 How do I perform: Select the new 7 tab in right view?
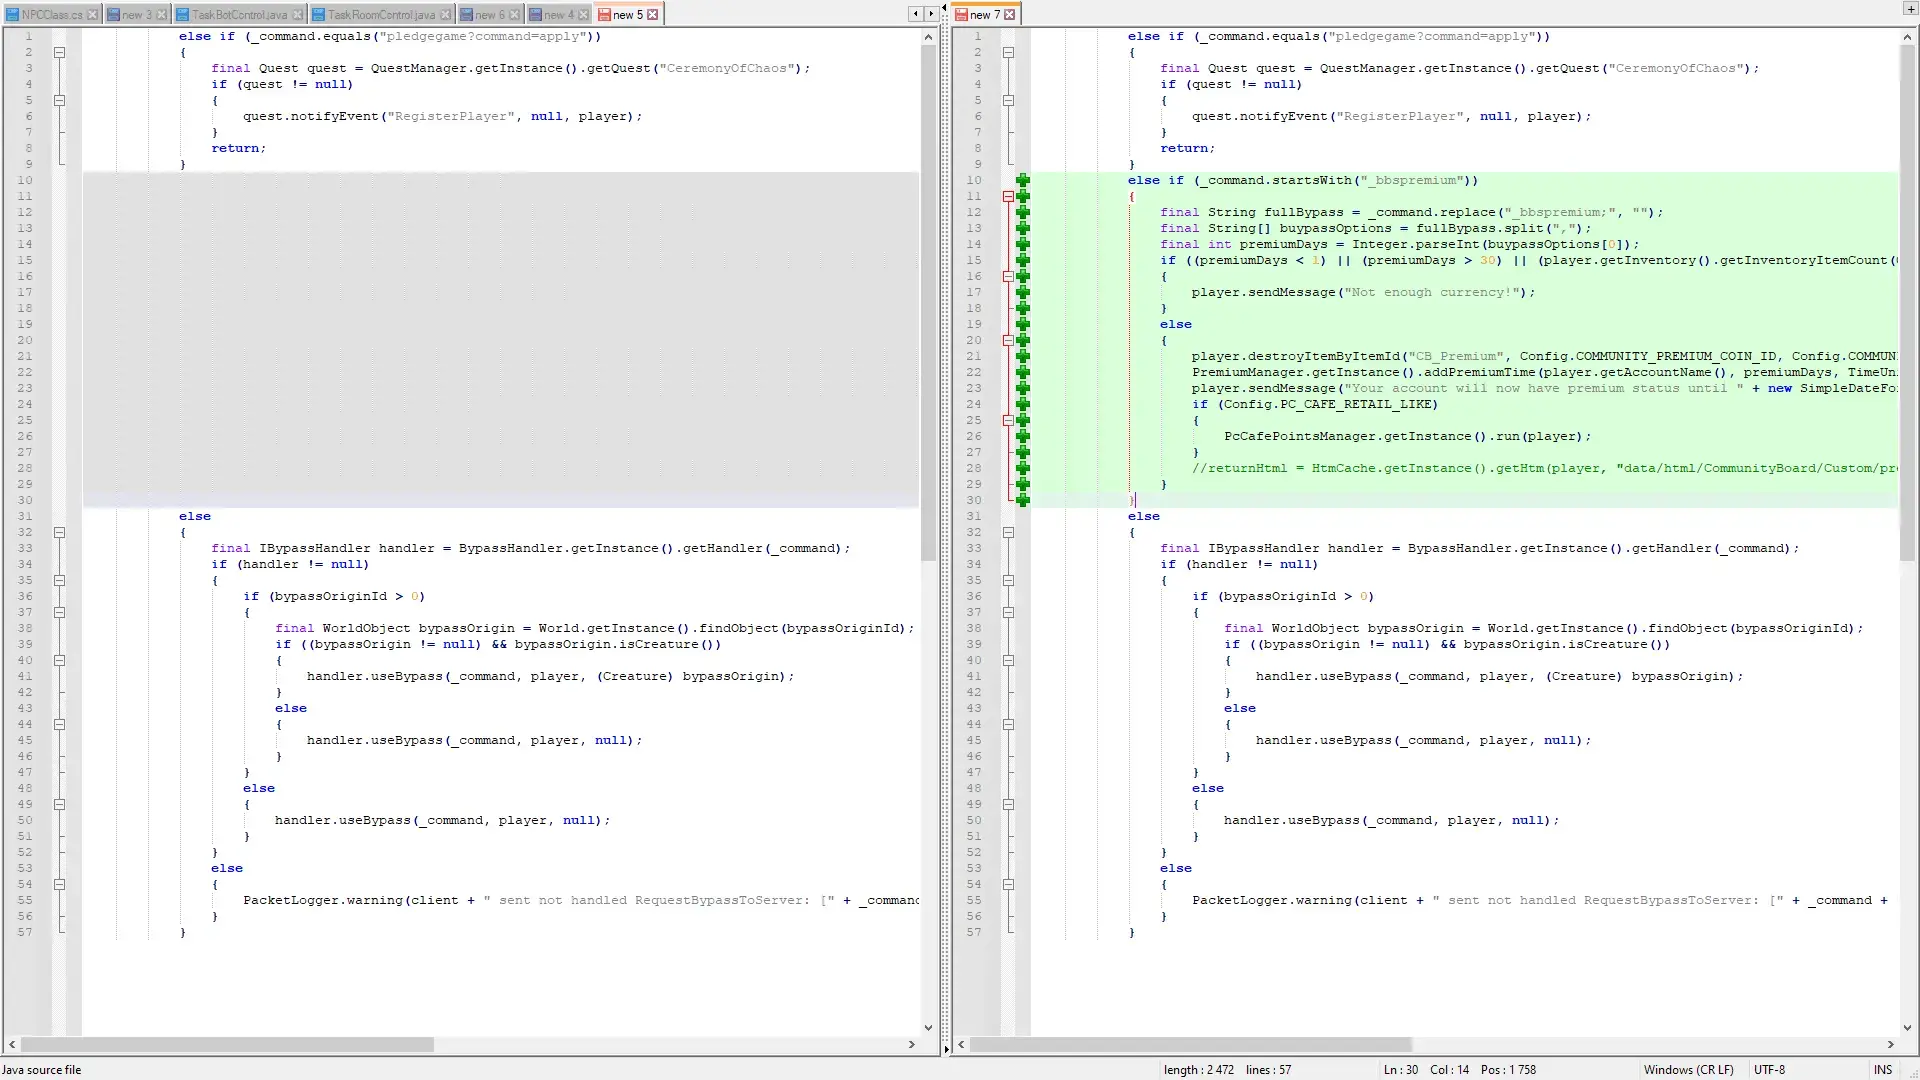tap(985, 15)
